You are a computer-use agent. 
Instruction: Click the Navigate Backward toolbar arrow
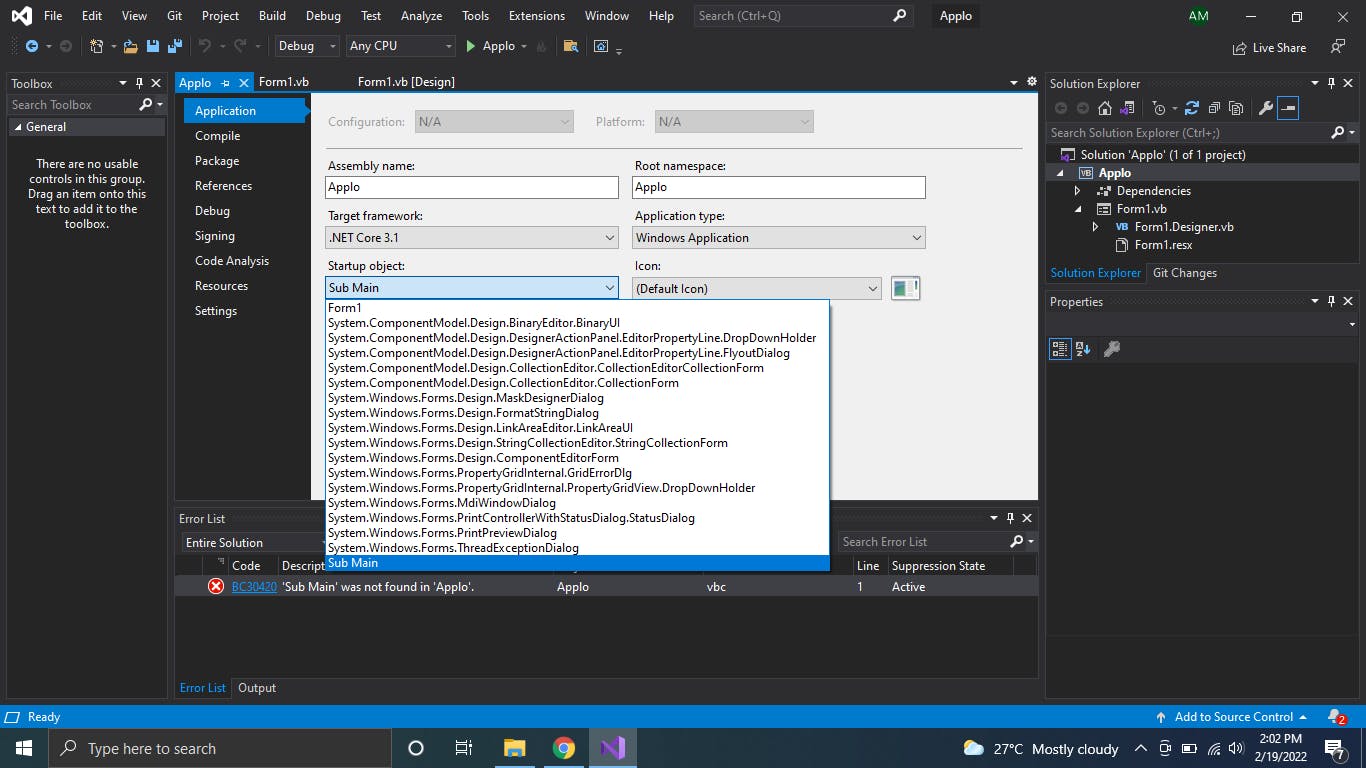coord(32,46)
